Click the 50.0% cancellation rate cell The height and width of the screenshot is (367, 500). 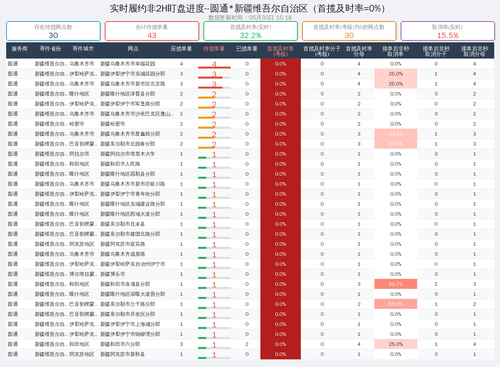[x=396, y=304]
